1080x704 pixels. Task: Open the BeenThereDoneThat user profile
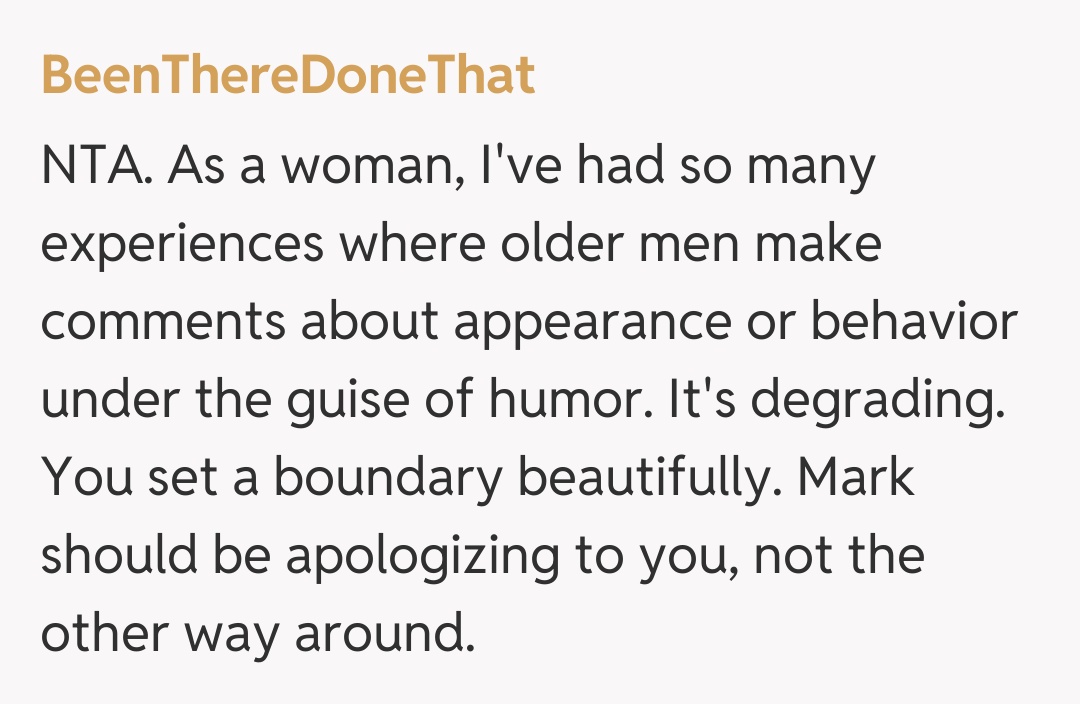(288, 76)
